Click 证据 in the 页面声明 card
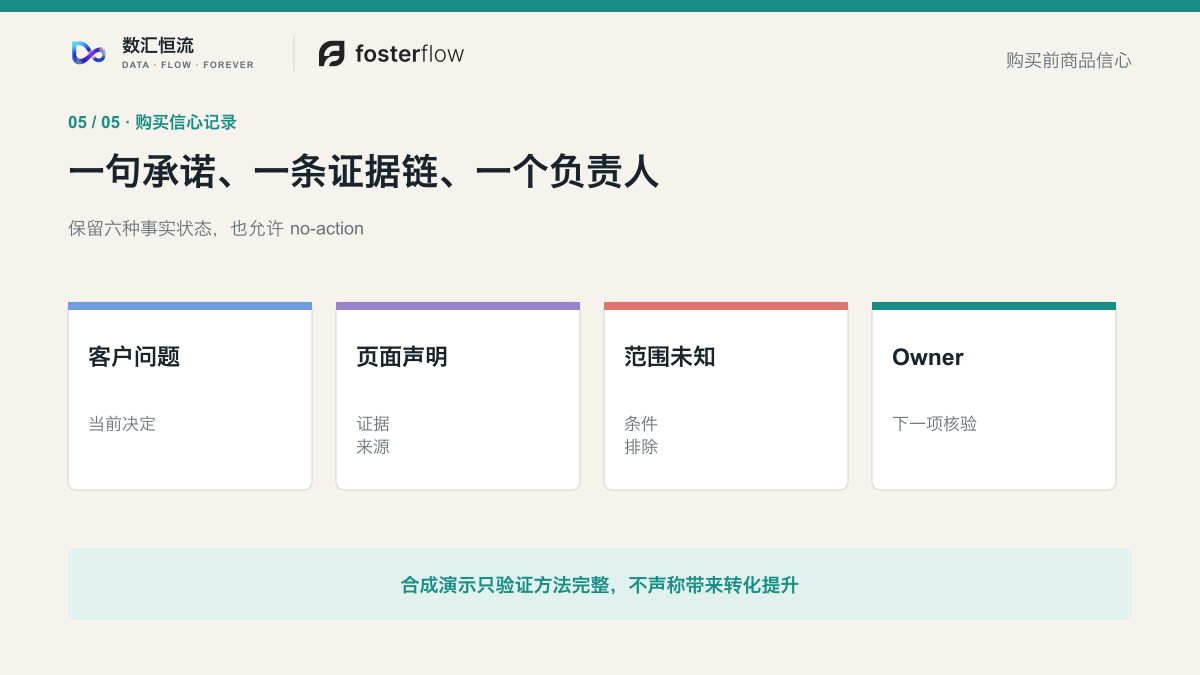Image resolution: width=1200 pixels, height=675 pixels. [x=373, y=423]
